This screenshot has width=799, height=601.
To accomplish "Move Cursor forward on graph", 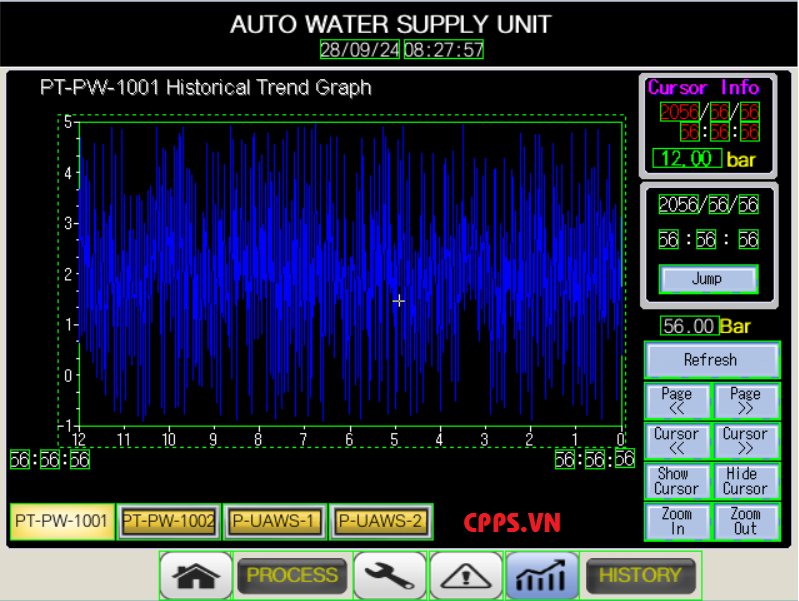I will pos(745,441).
